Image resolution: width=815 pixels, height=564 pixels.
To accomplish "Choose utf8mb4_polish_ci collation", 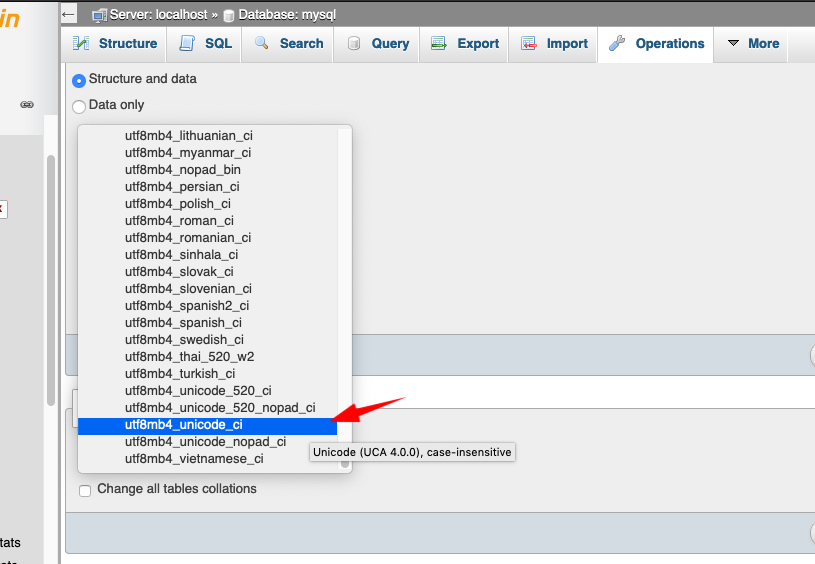I will pos(207,204).
